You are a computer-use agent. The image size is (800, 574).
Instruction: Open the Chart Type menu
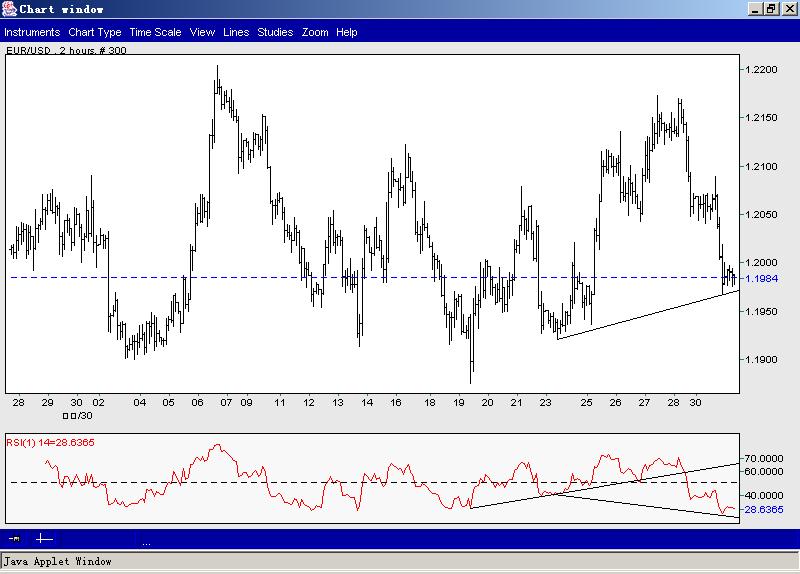[95, 32]
